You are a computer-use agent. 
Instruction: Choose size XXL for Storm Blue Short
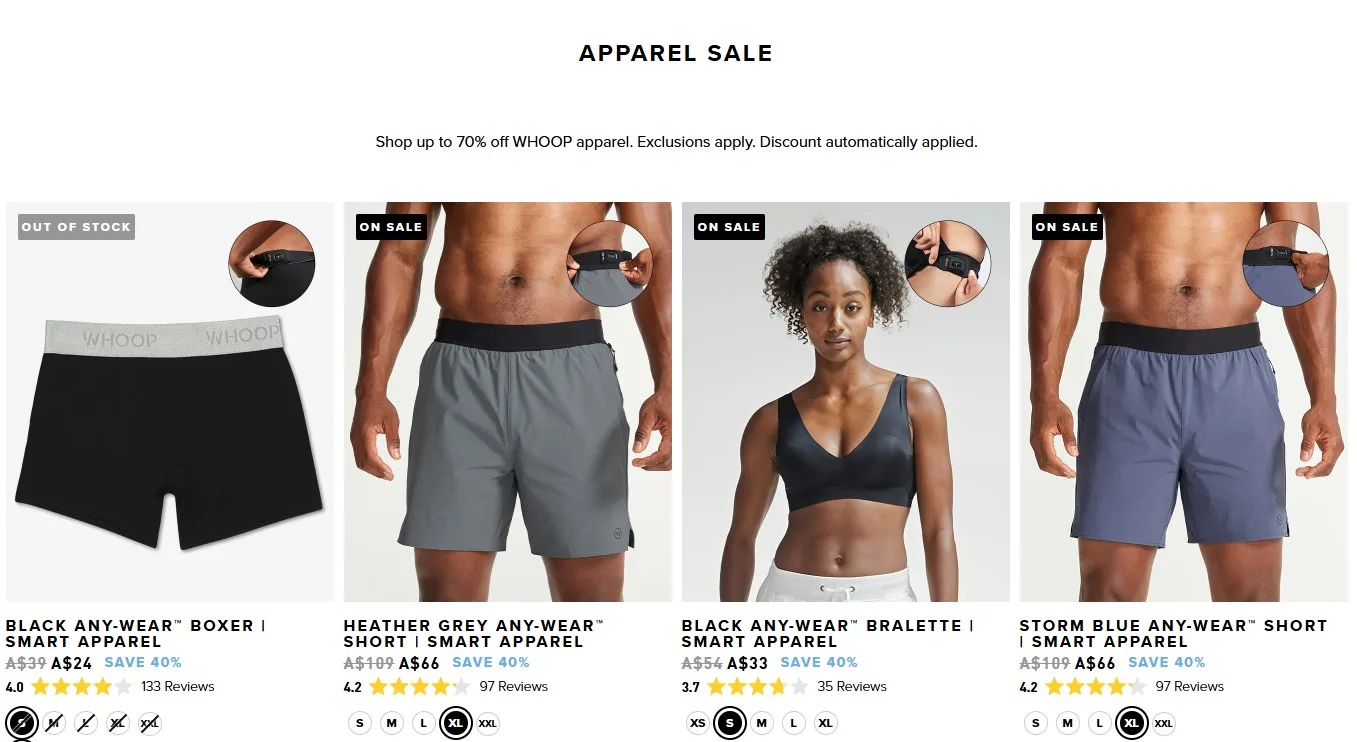1164,723
